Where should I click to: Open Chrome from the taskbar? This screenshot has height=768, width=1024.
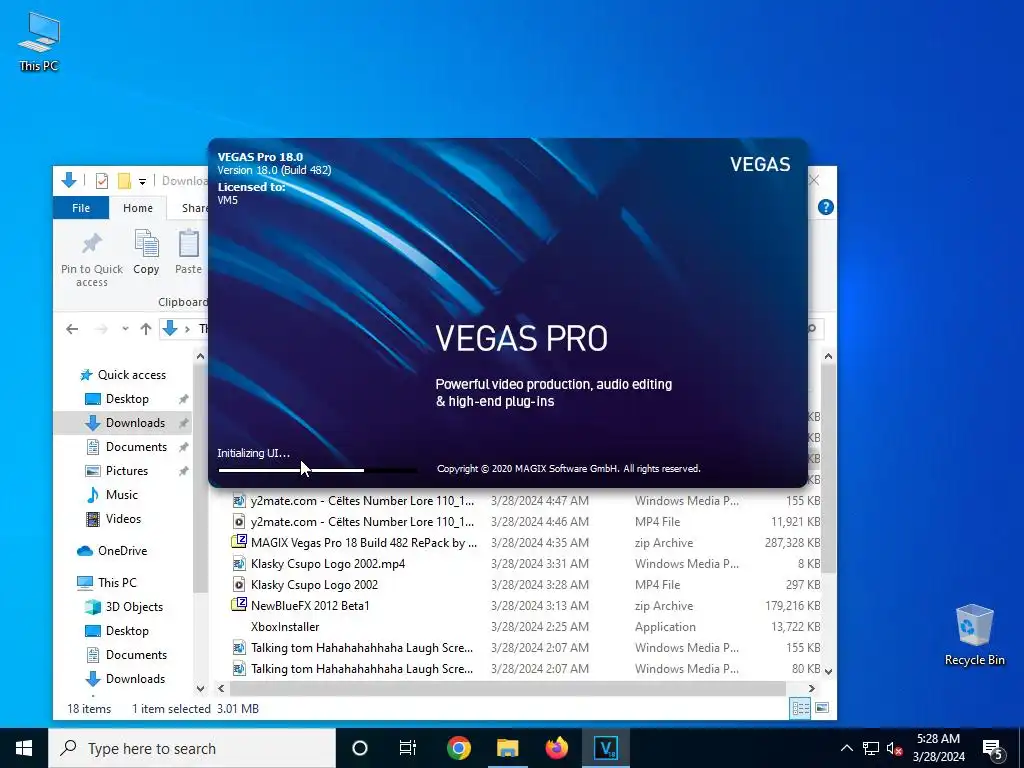click(x=458, y=748)
